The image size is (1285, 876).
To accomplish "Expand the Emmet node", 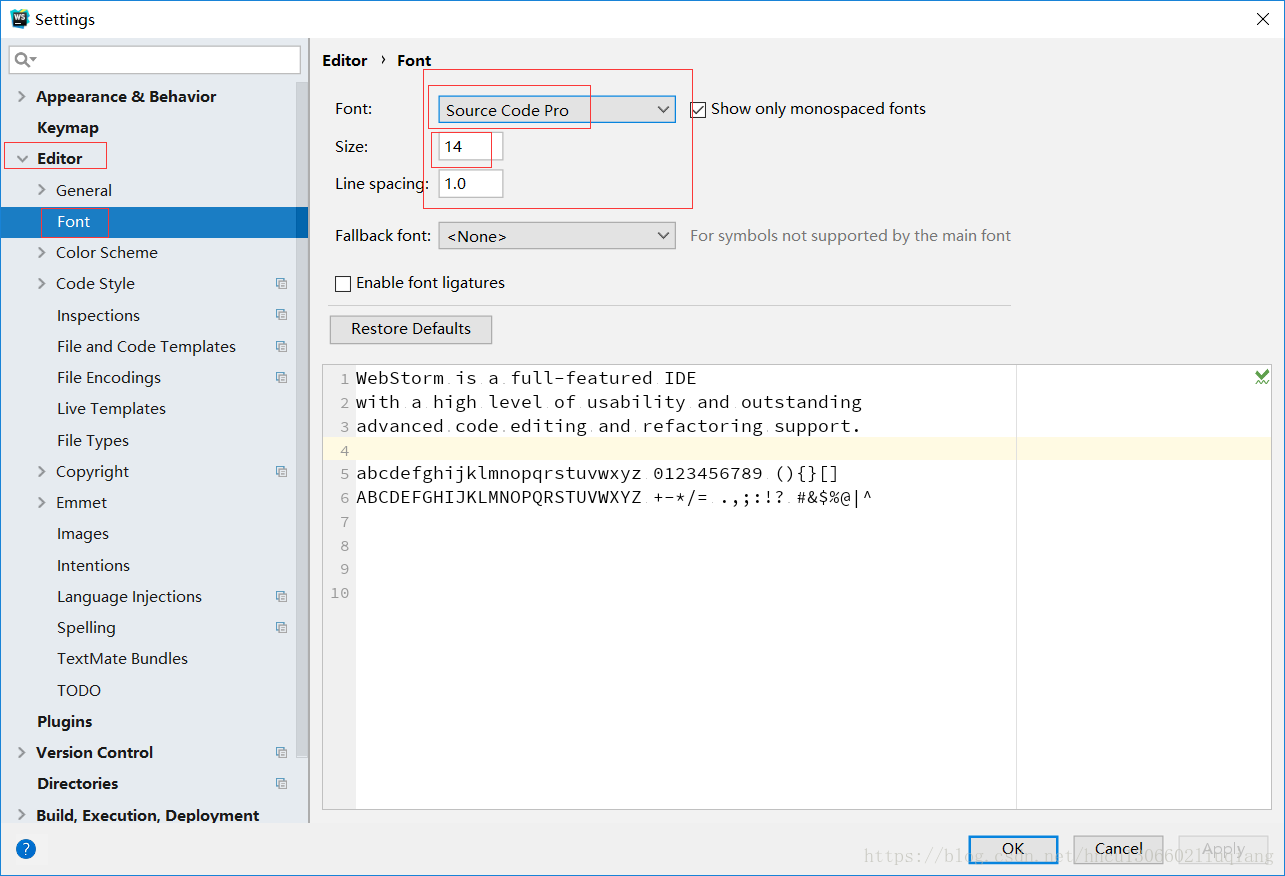I will coord(41,502).
